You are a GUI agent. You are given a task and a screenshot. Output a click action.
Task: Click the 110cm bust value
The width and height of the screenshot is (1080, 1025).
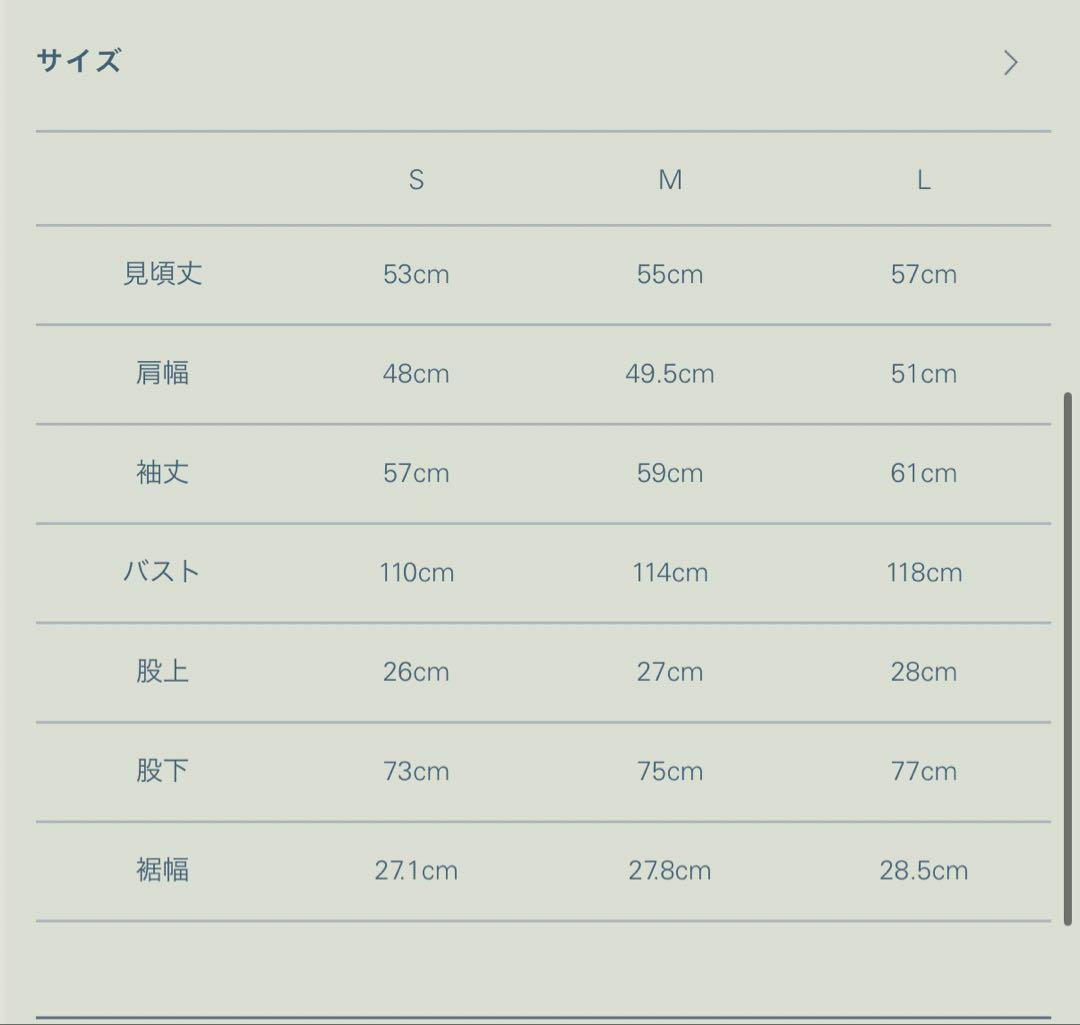click(x=416, y=573)
